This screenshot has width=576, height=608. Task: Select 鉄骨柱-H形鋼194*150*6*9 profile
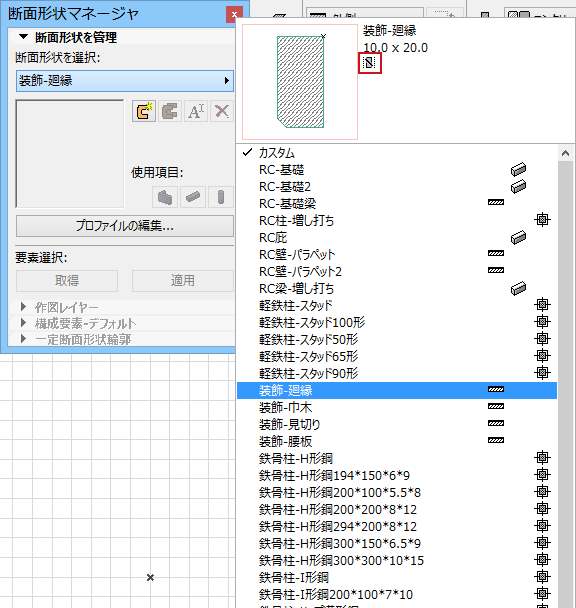(x=397, y=475)
